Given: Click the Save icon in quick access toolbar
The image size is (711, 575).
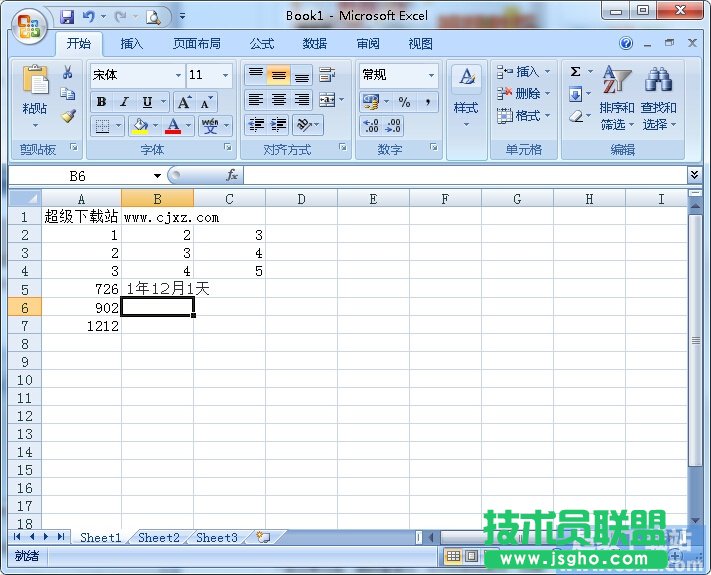Looking at the screenshot, I should [x=67, y=16].
